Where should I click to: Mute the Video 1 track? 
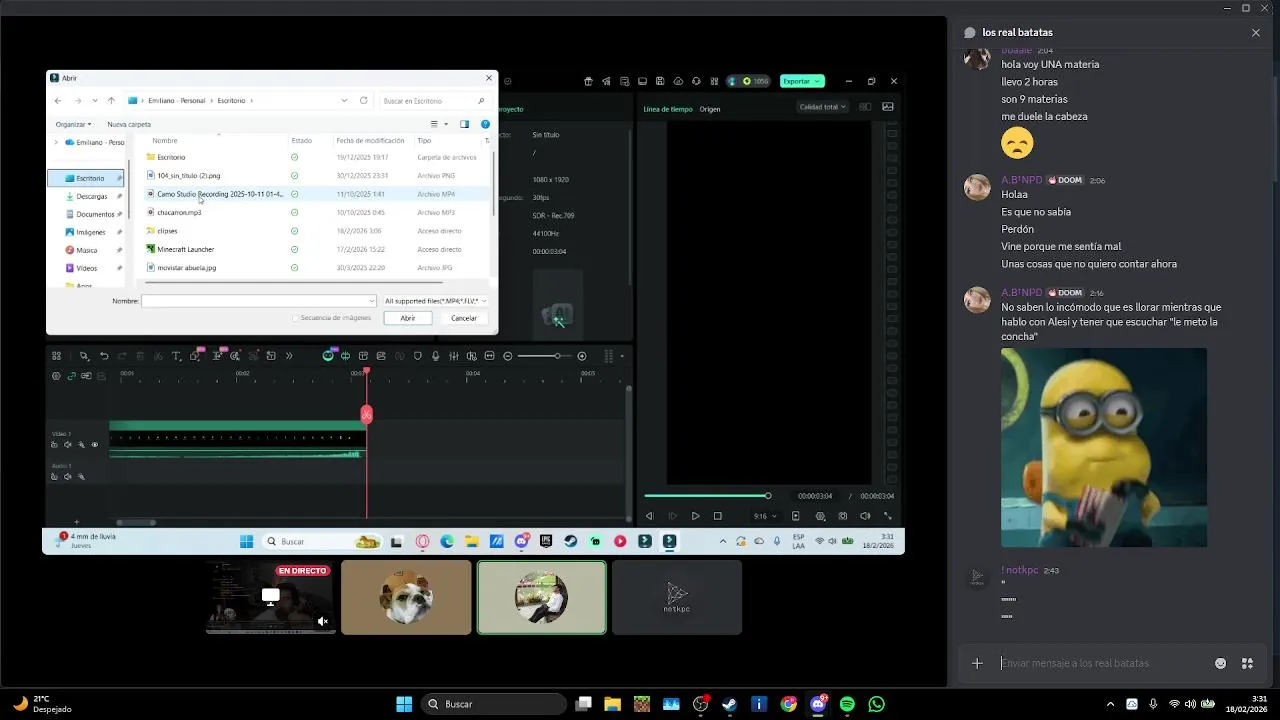coord(68,445)
